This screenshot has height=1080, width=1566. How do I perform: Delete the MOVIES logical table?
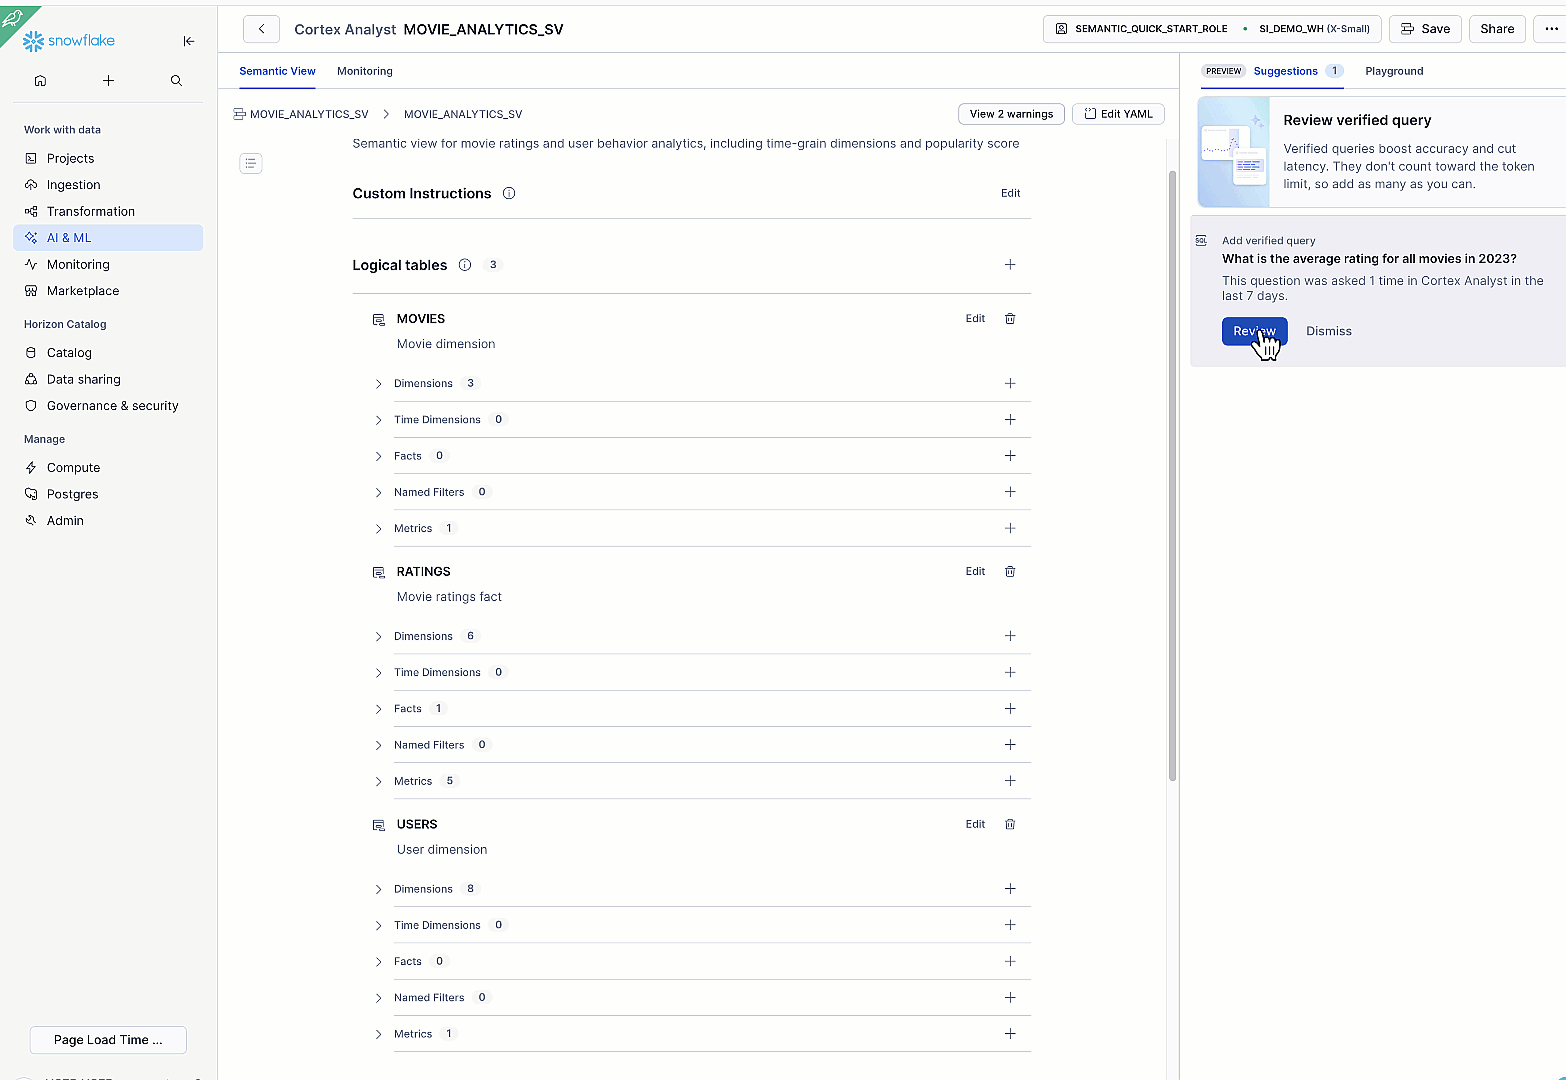(x=1010, y=319)
